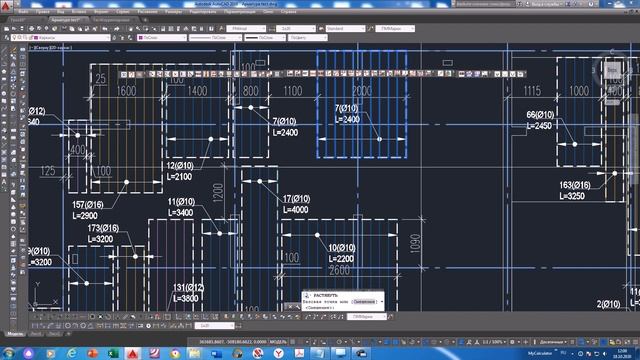Click the 163(Ø16) rebar label

575,185
